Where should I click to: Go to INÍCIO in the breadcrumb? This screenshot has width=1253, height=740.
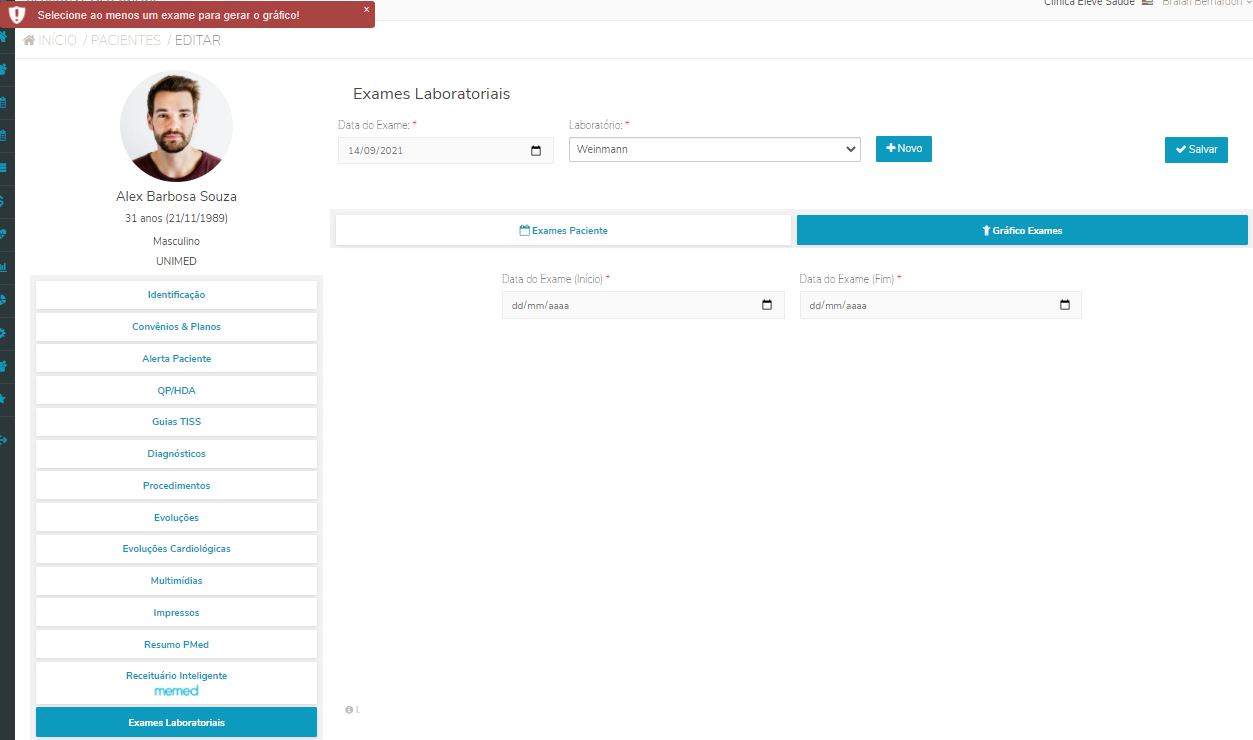click(57, 40)
